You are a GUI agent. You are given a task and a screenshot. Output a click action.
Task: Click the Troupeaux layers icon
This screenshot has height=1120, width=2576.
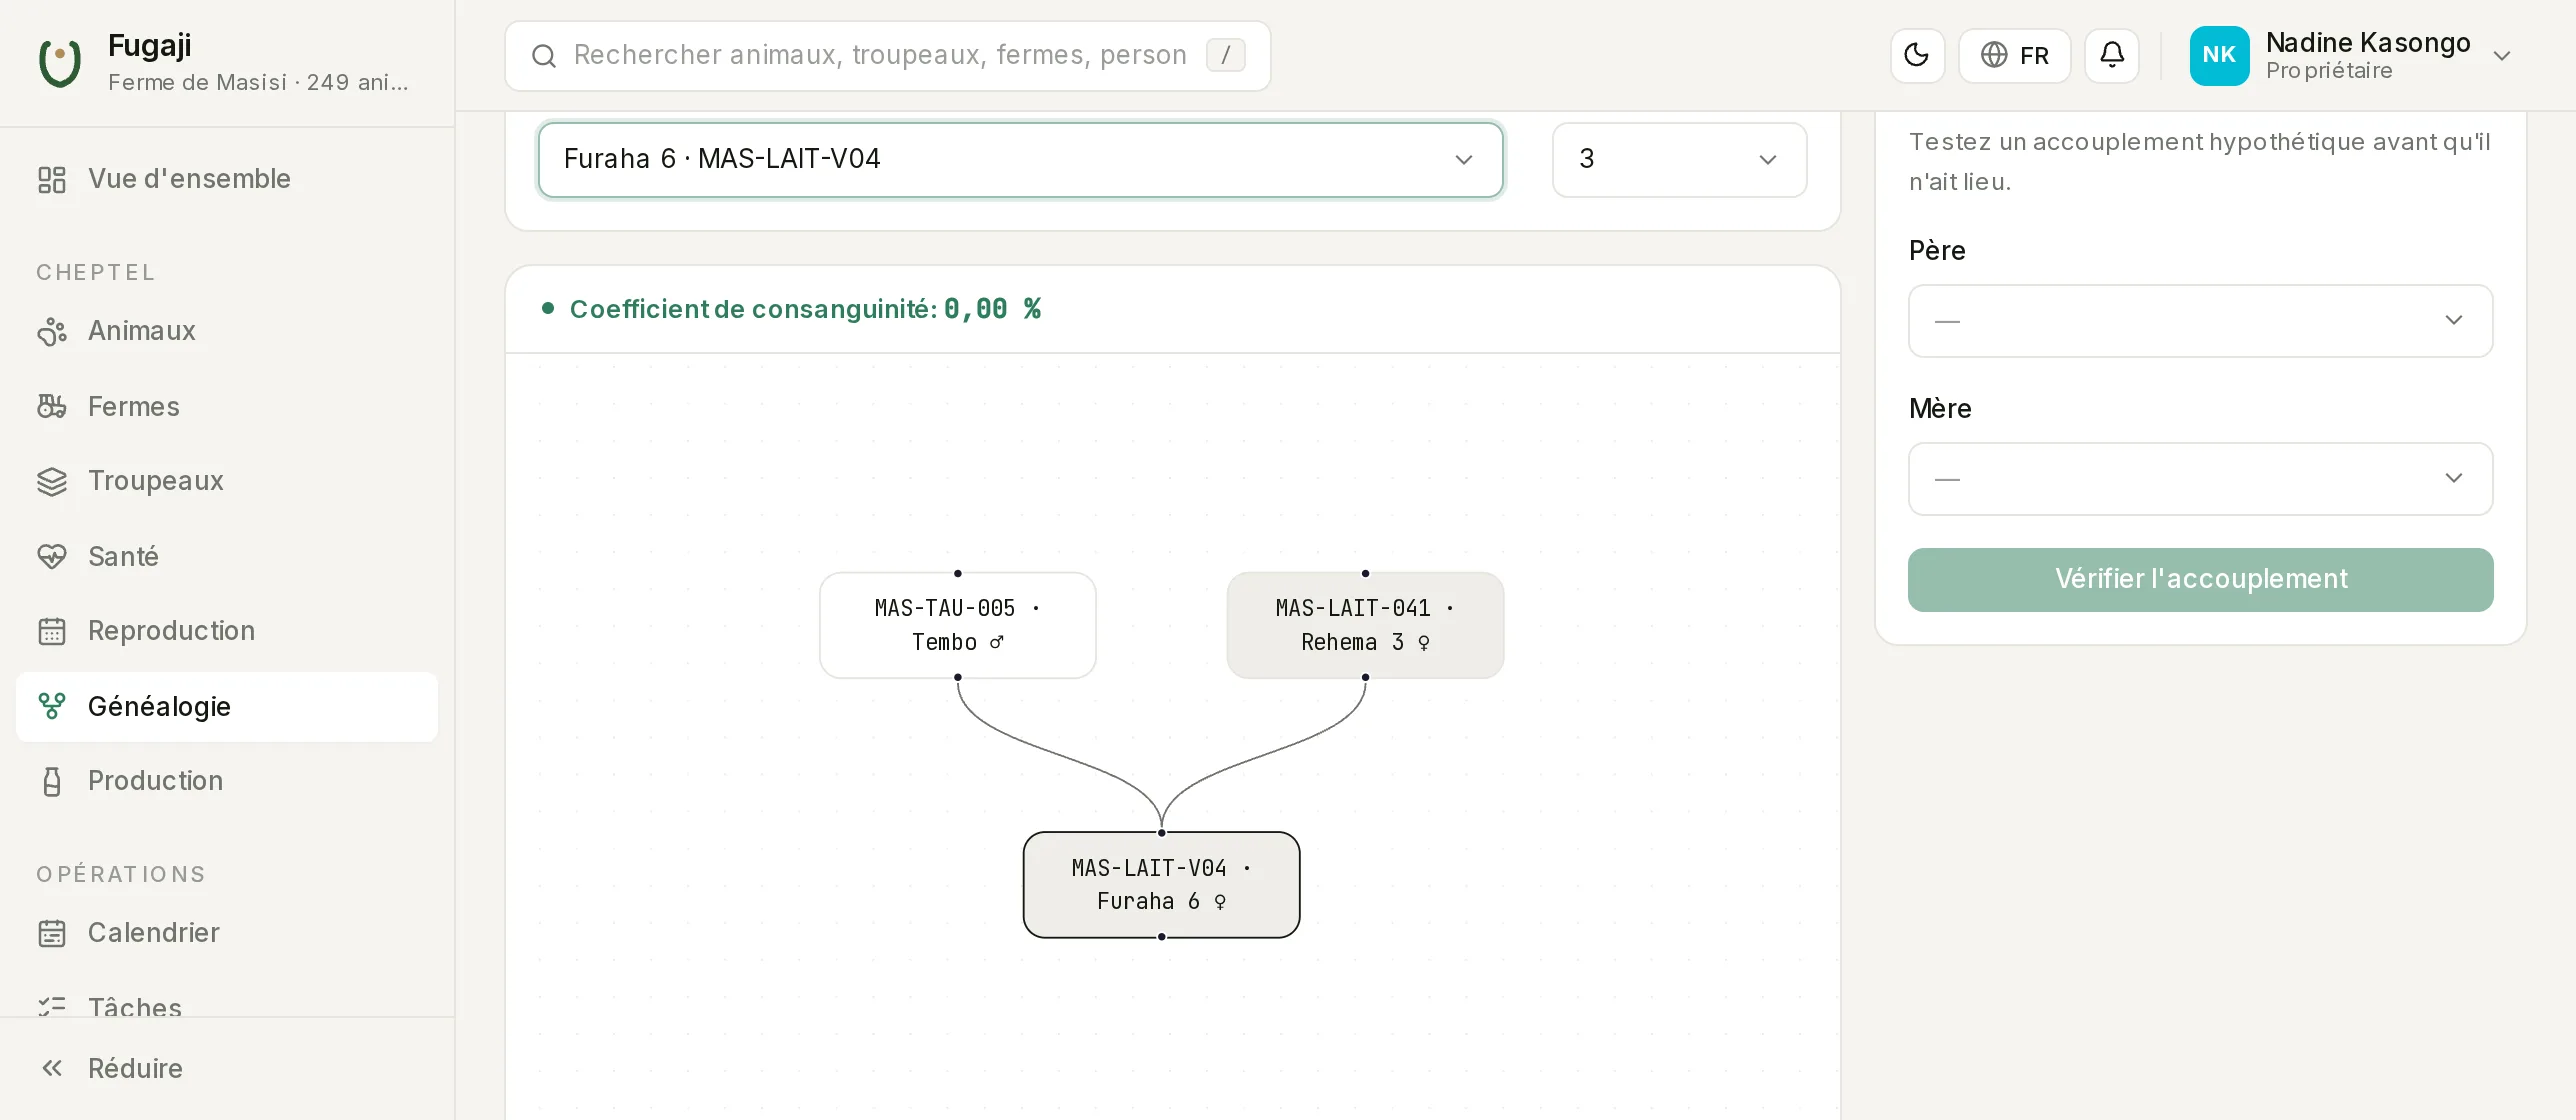click(52, 481)
